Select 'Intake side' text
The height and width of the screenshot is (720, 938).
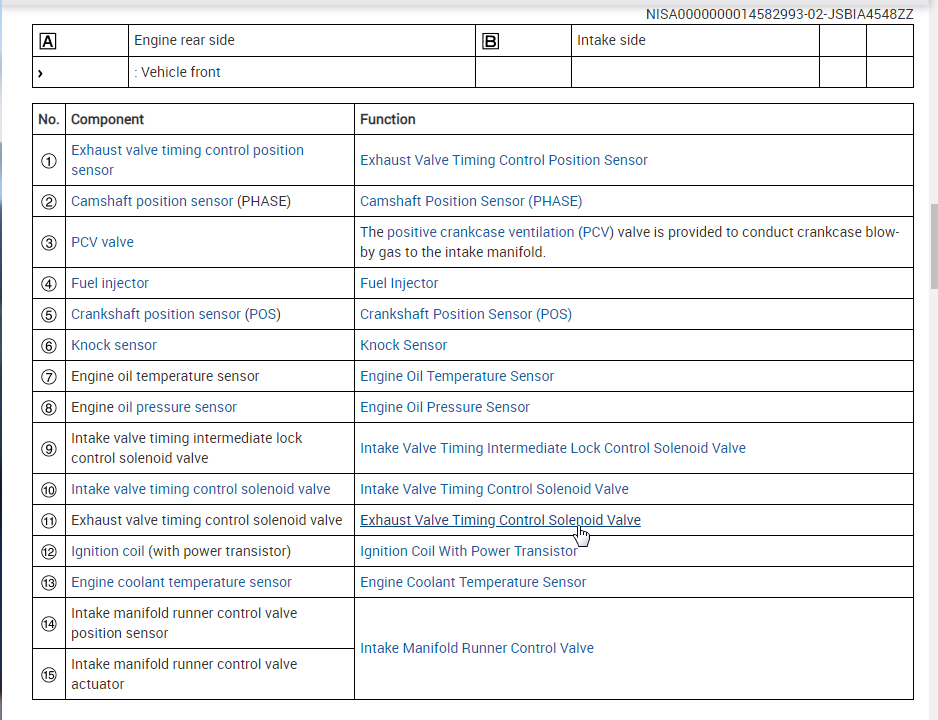(611, 40)
